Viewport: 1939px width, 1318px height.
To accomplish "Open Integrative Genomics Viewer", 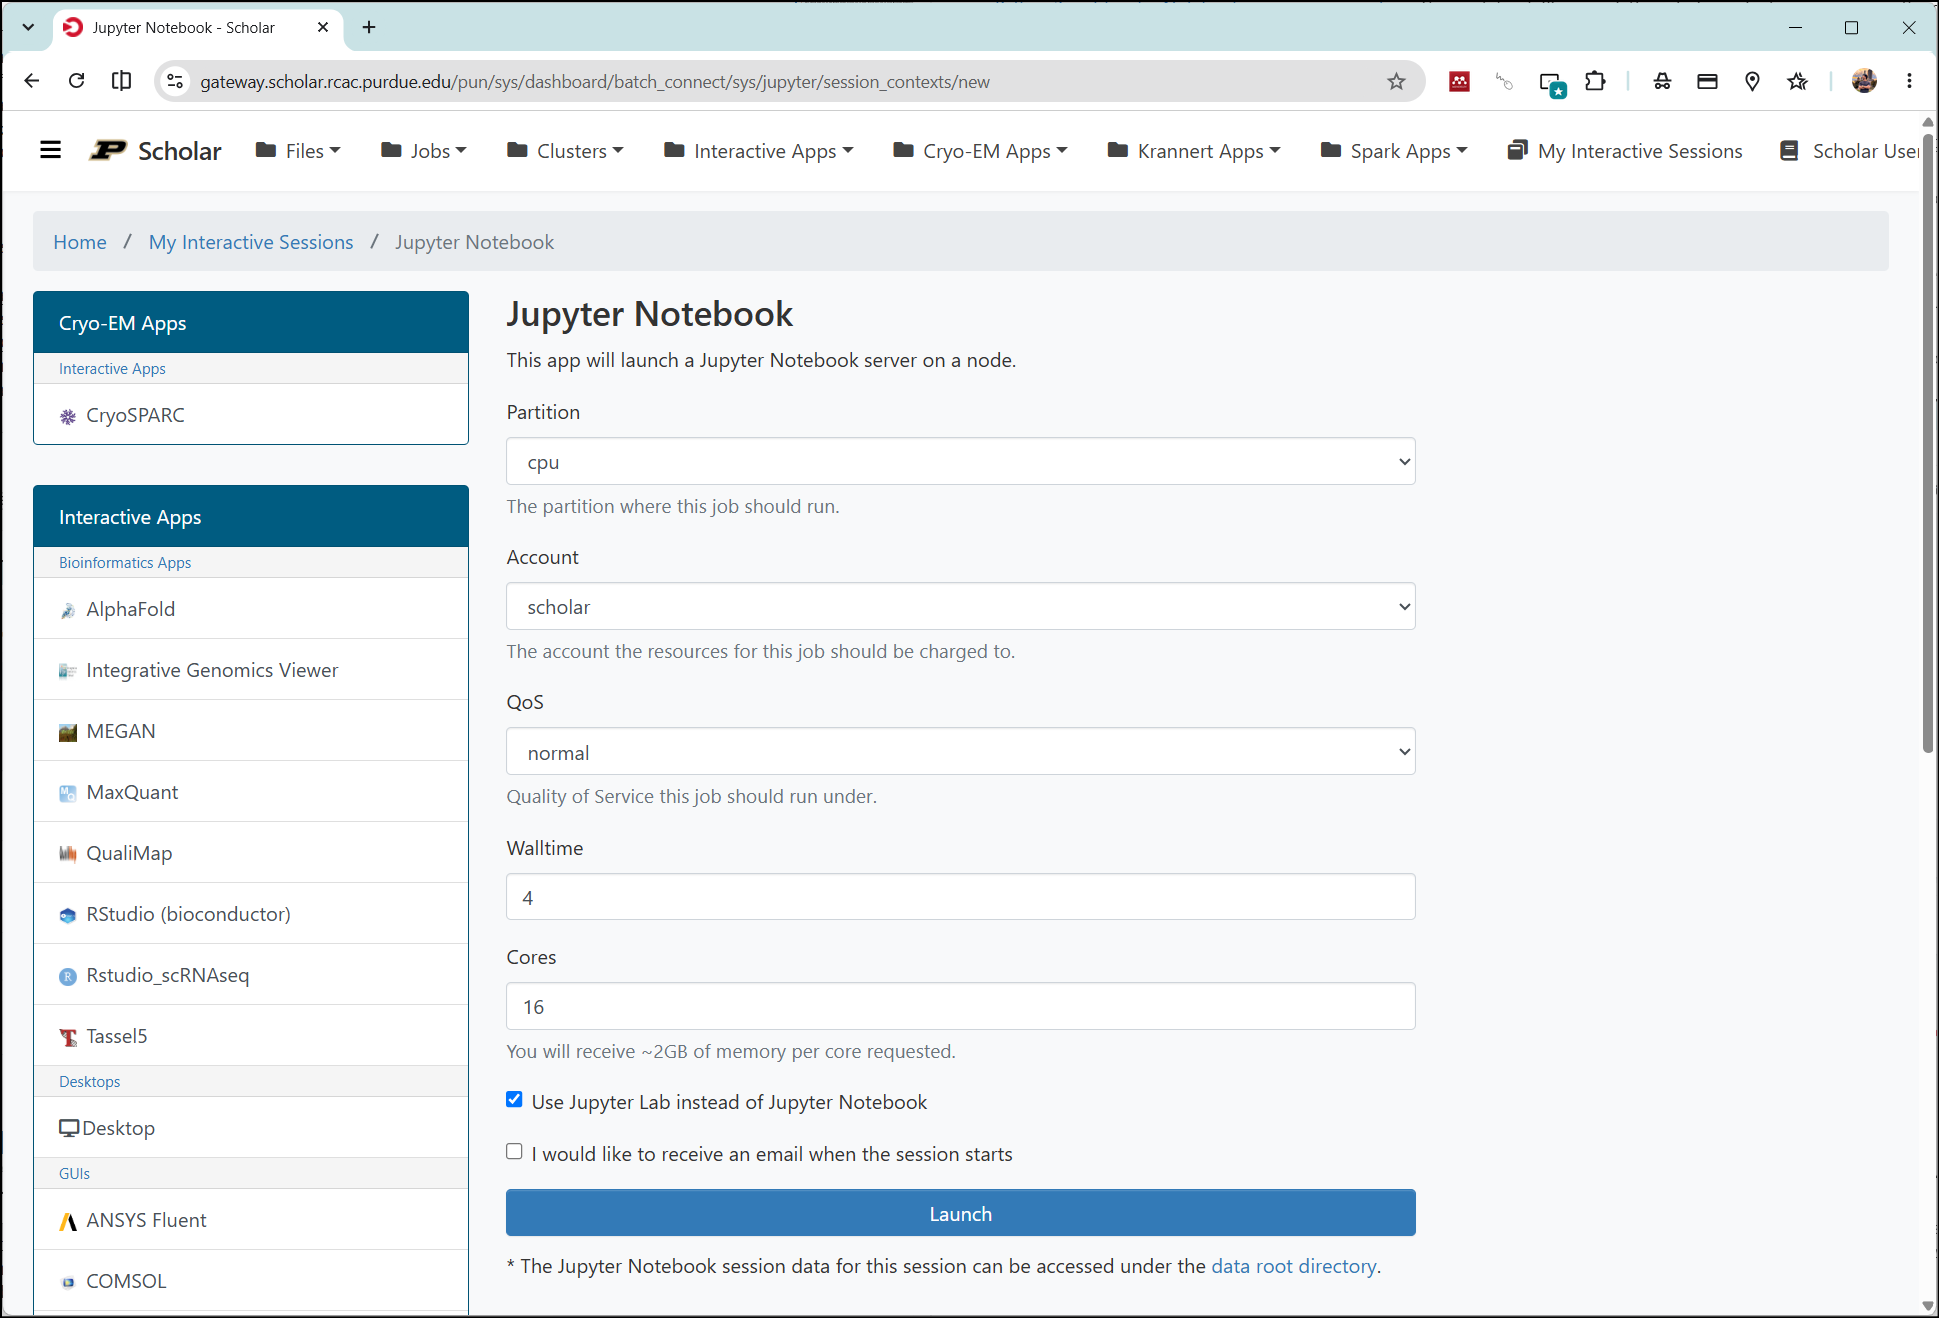I will click(251, 670).
